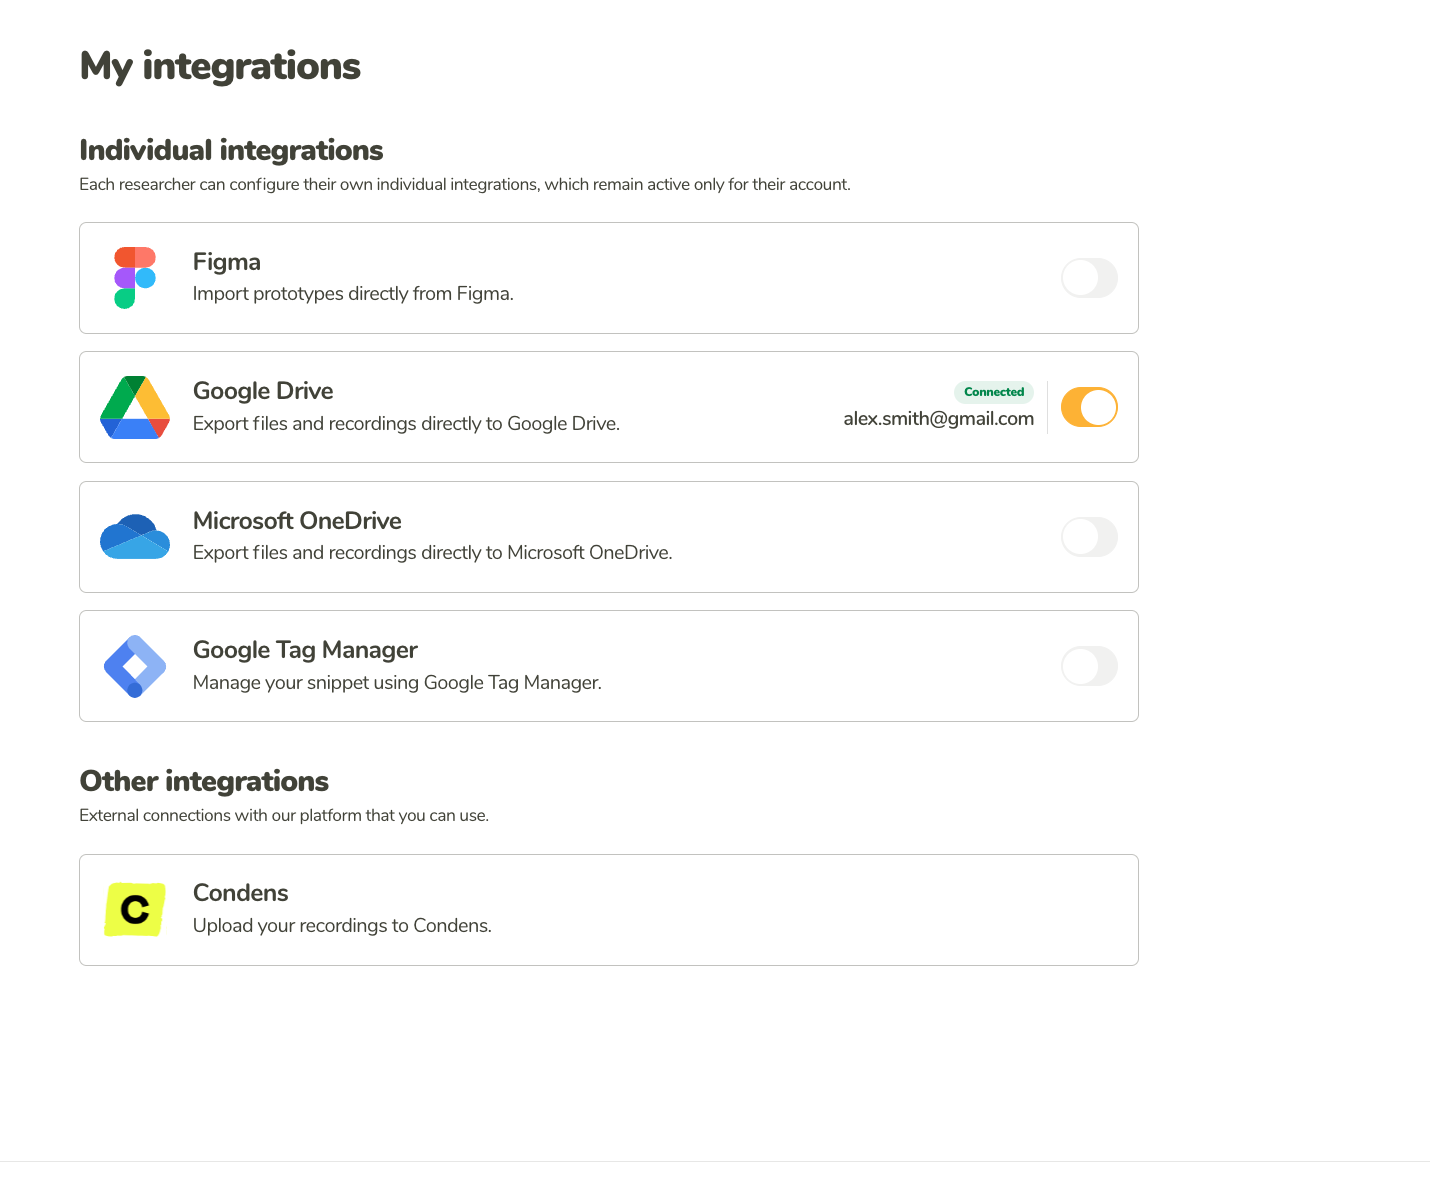Select the alex.smith@gmail.com account text
This screenshot has width=1430, height=1191.
(x=938, y=419)
